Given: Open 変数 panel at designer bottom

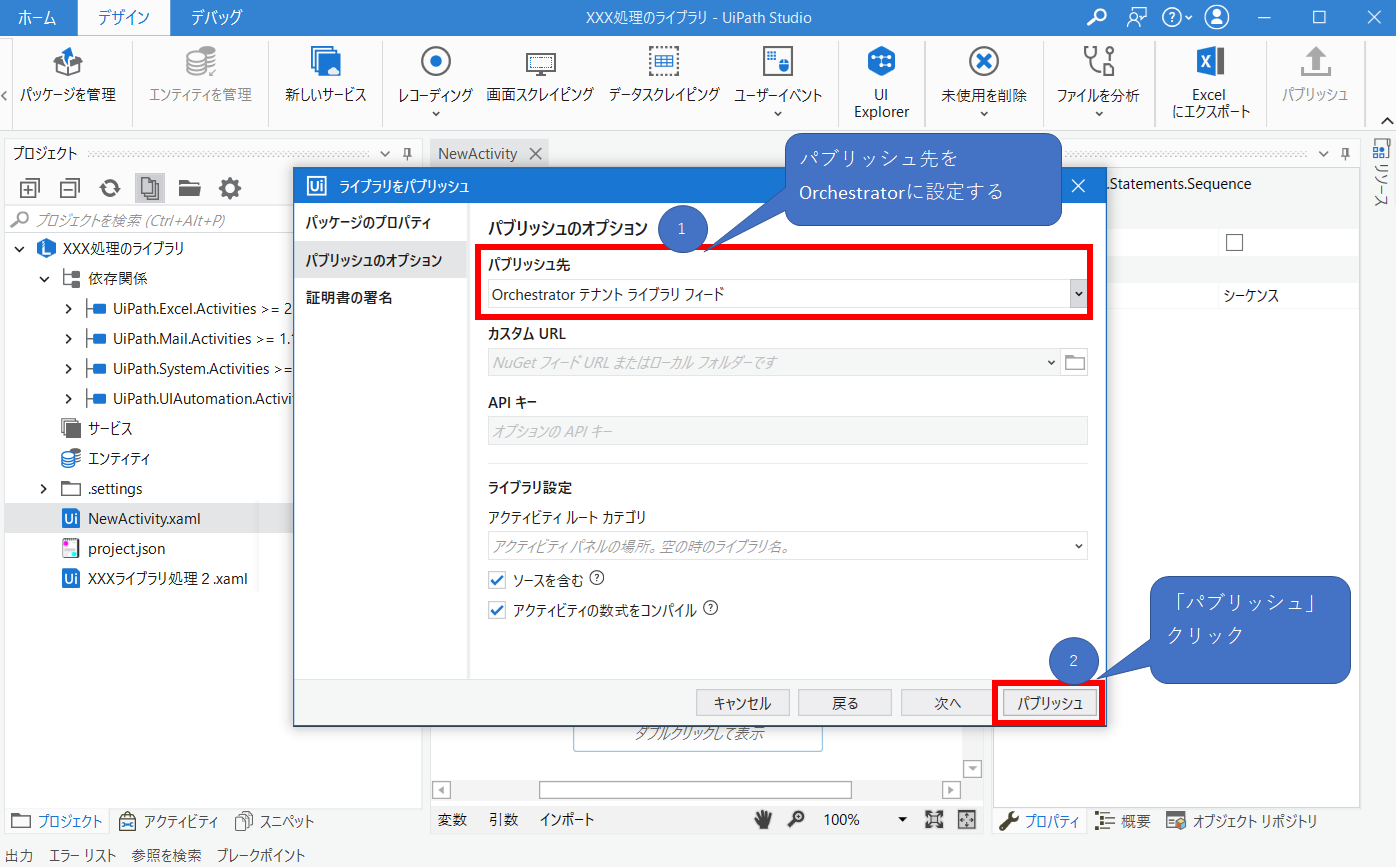Looking at the screenshot, I should tap(453, 820).
